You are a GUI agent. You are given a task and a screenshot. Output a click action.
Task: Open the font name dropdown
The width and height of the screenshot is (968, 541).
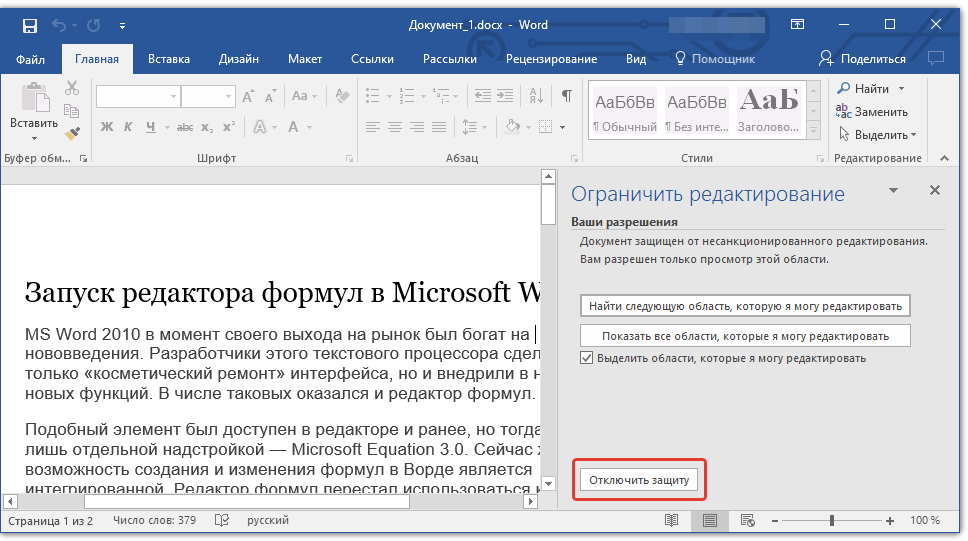pos(173,97)
